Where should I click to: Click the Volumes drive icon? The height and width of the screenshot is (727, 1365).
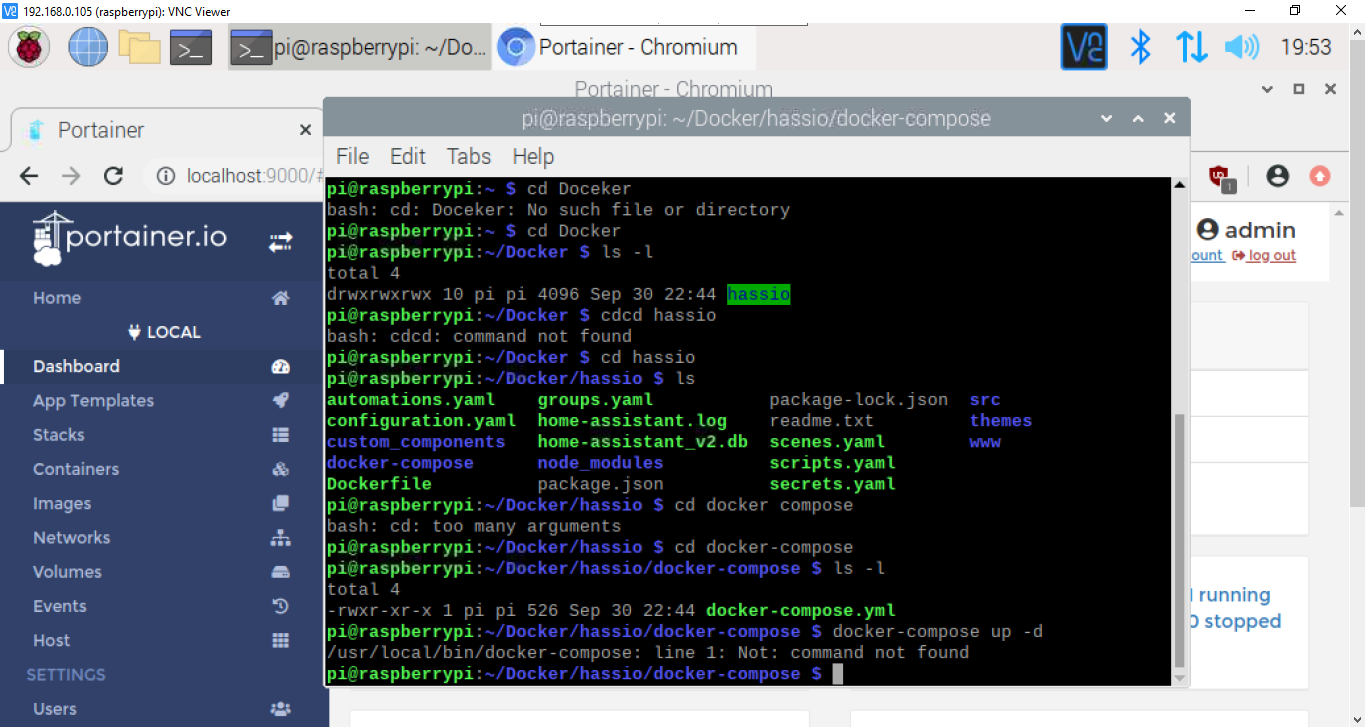tap(281, 571)
